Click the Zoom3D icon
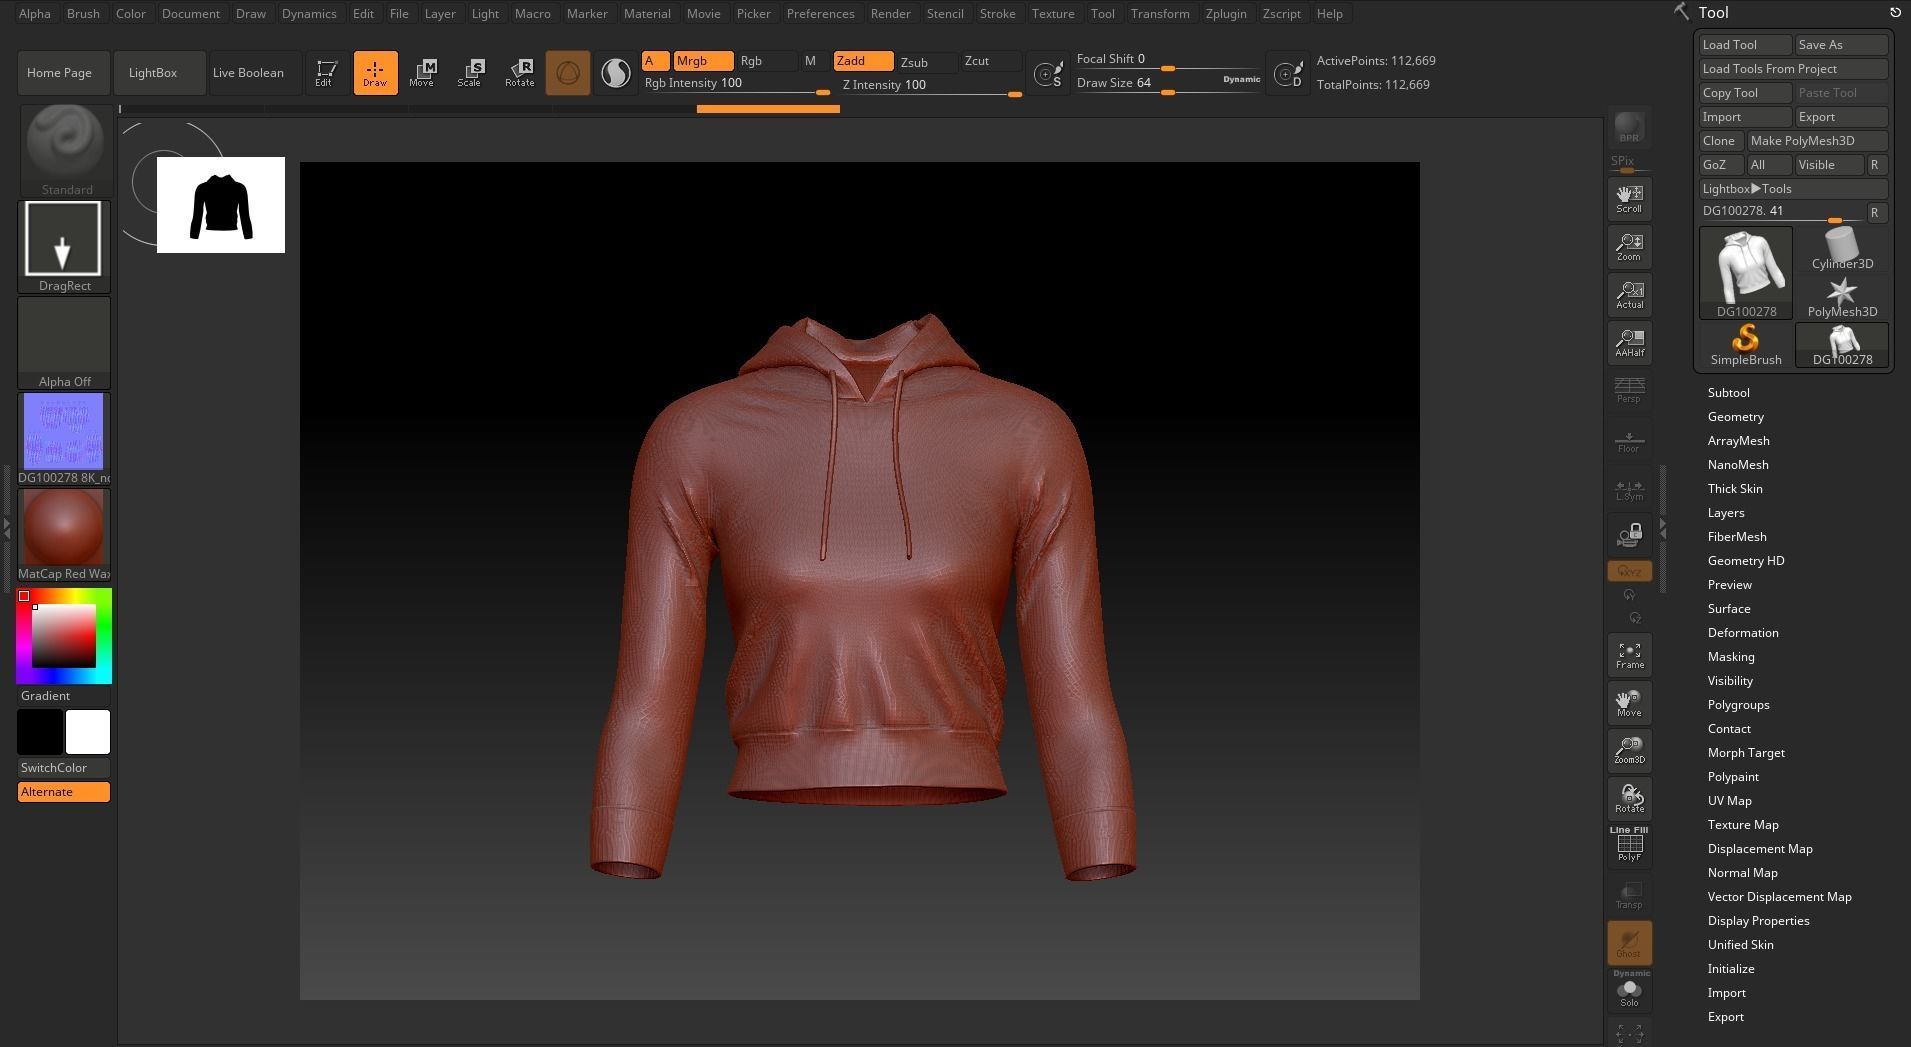Viewport: 1911px width, 1047px height. [1629, 750]
